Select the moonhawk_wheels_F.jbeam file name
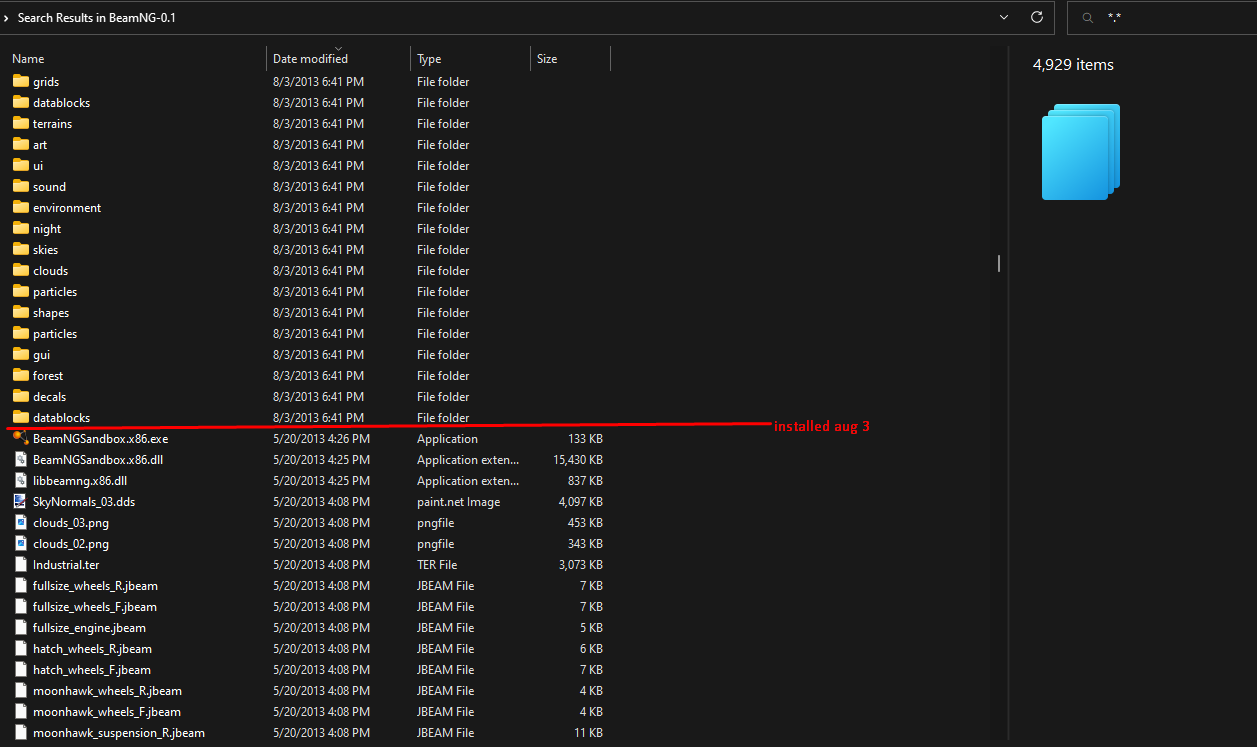 (x=107, y=712)
